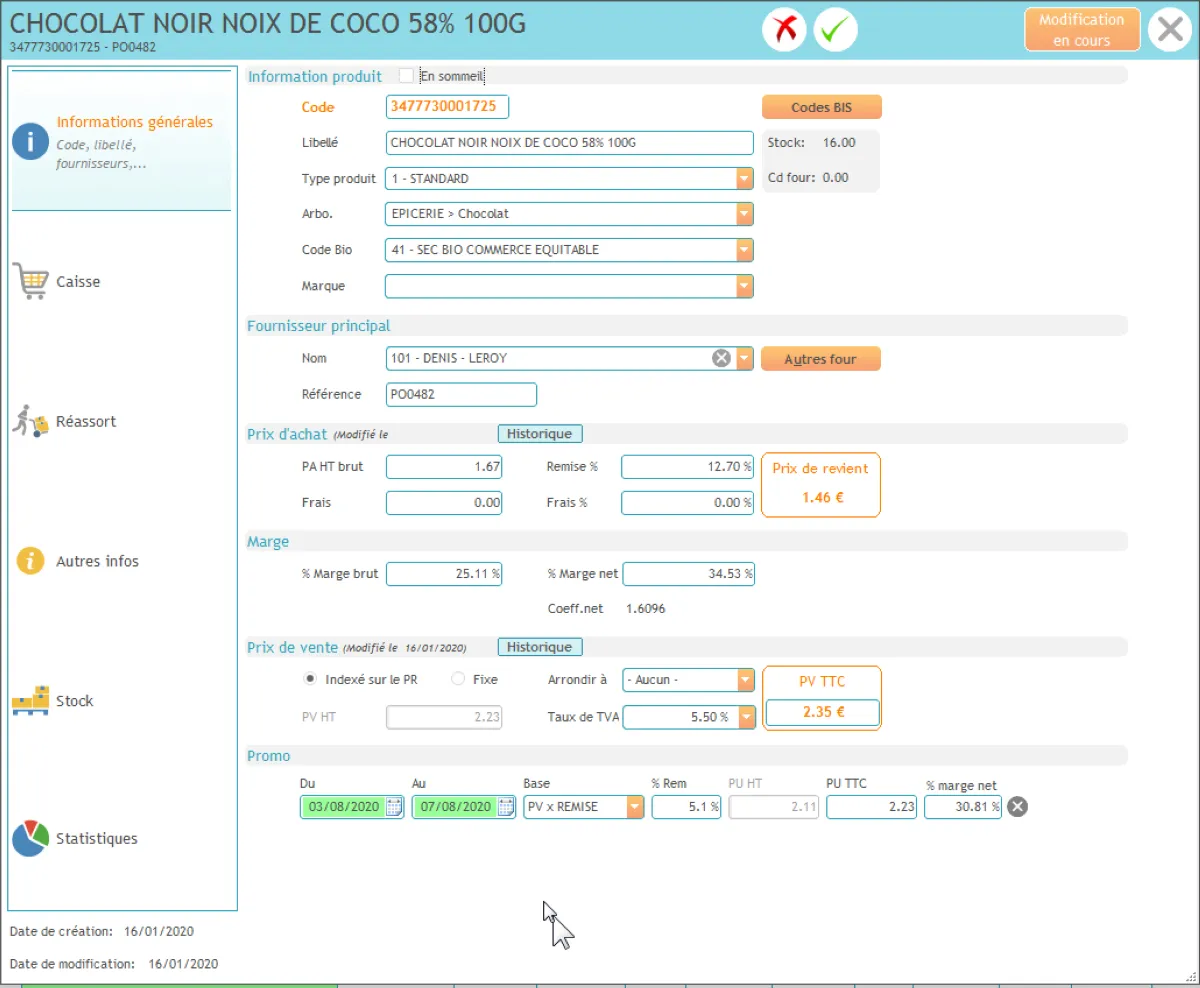The width and height of the screenshot is (1200, 988).
Task: Click the Date de création 16/01/2020 text
Action: (159, 931)
